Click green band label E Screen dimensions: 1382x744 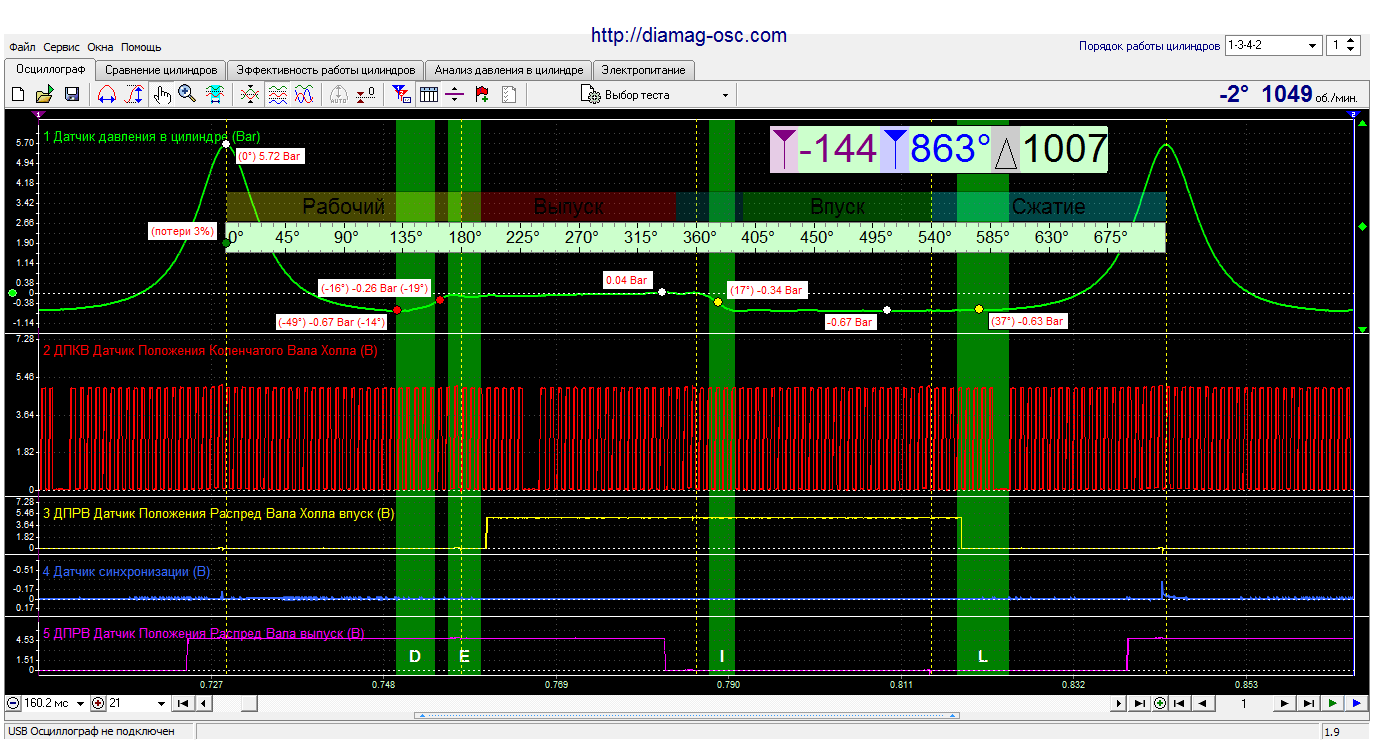click(464, 656)
